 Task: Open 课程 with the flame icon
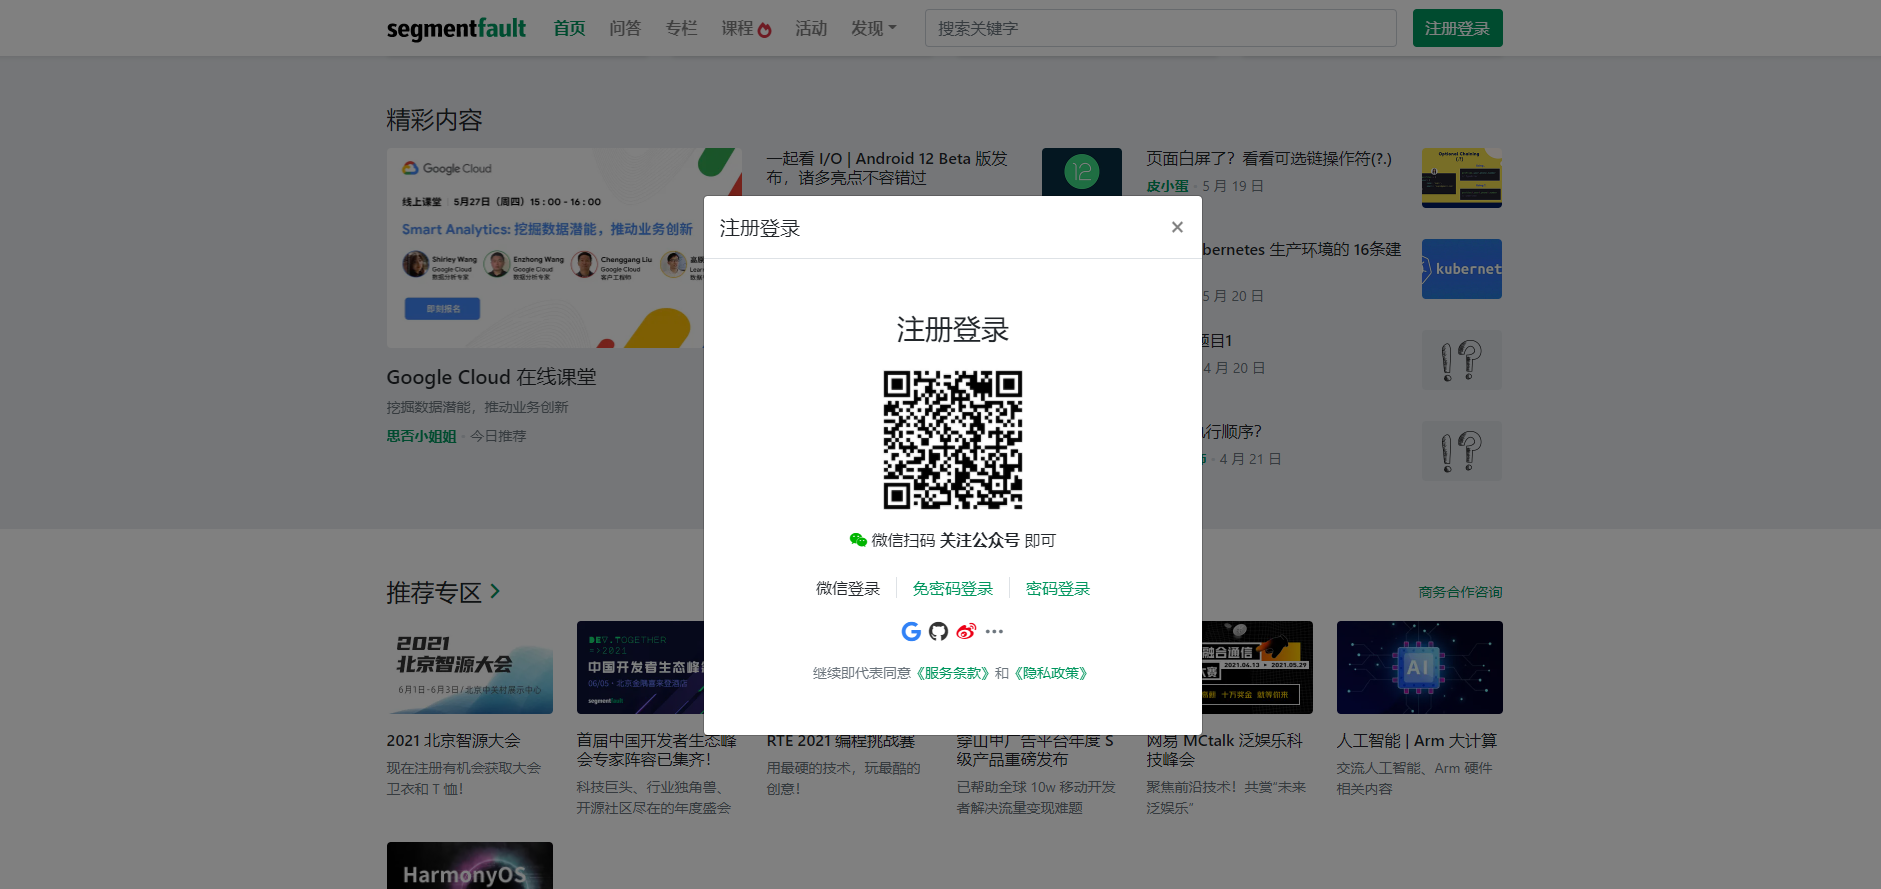pos(746,28)
